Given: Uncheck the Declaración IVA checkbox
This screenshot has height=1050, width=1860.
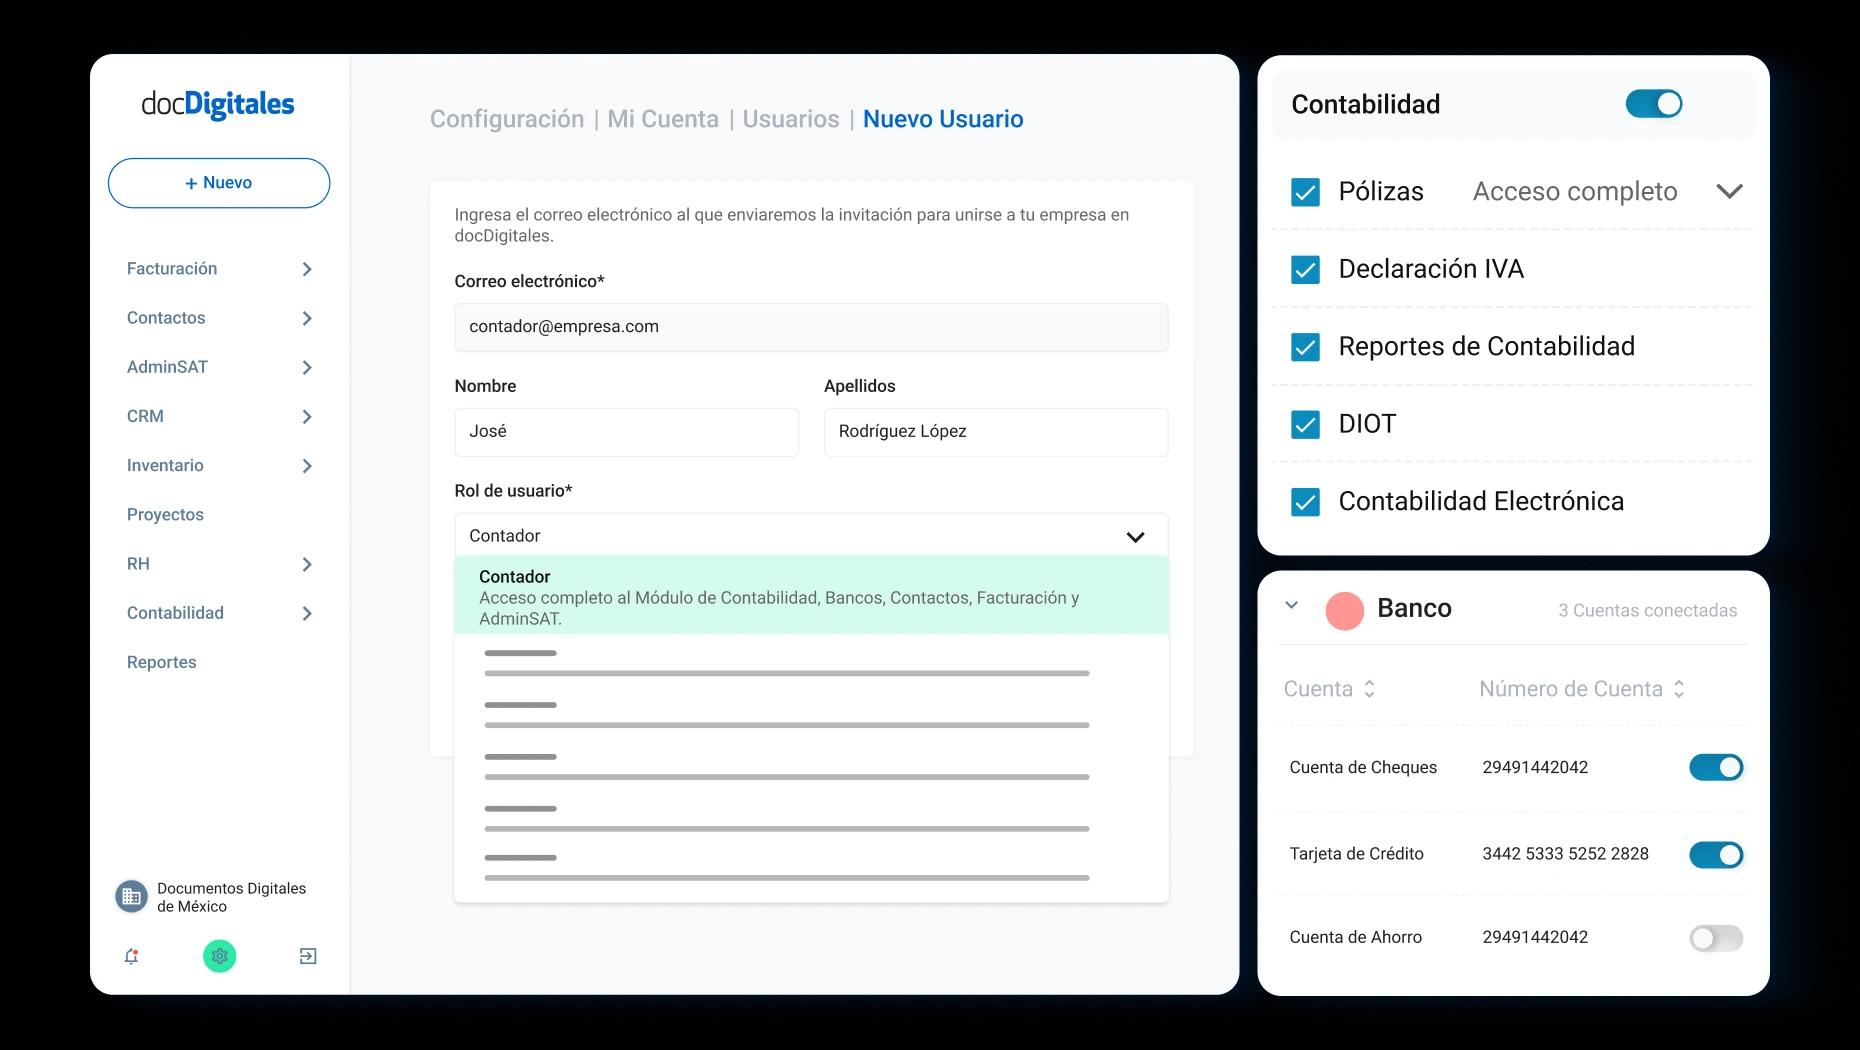Looking at the screenshot, I should click(x=1305, y=270).
